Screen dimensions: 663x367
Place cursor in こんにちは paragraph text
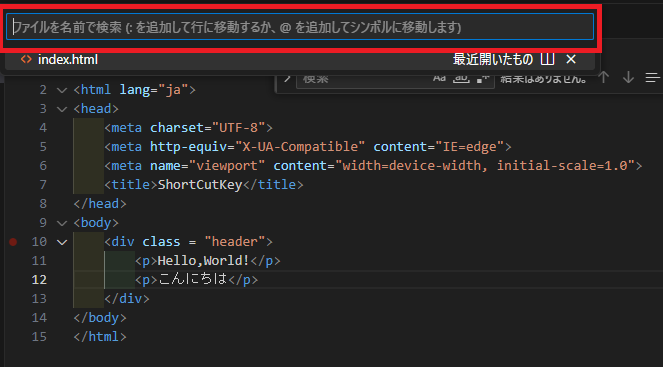coord(192,279)
